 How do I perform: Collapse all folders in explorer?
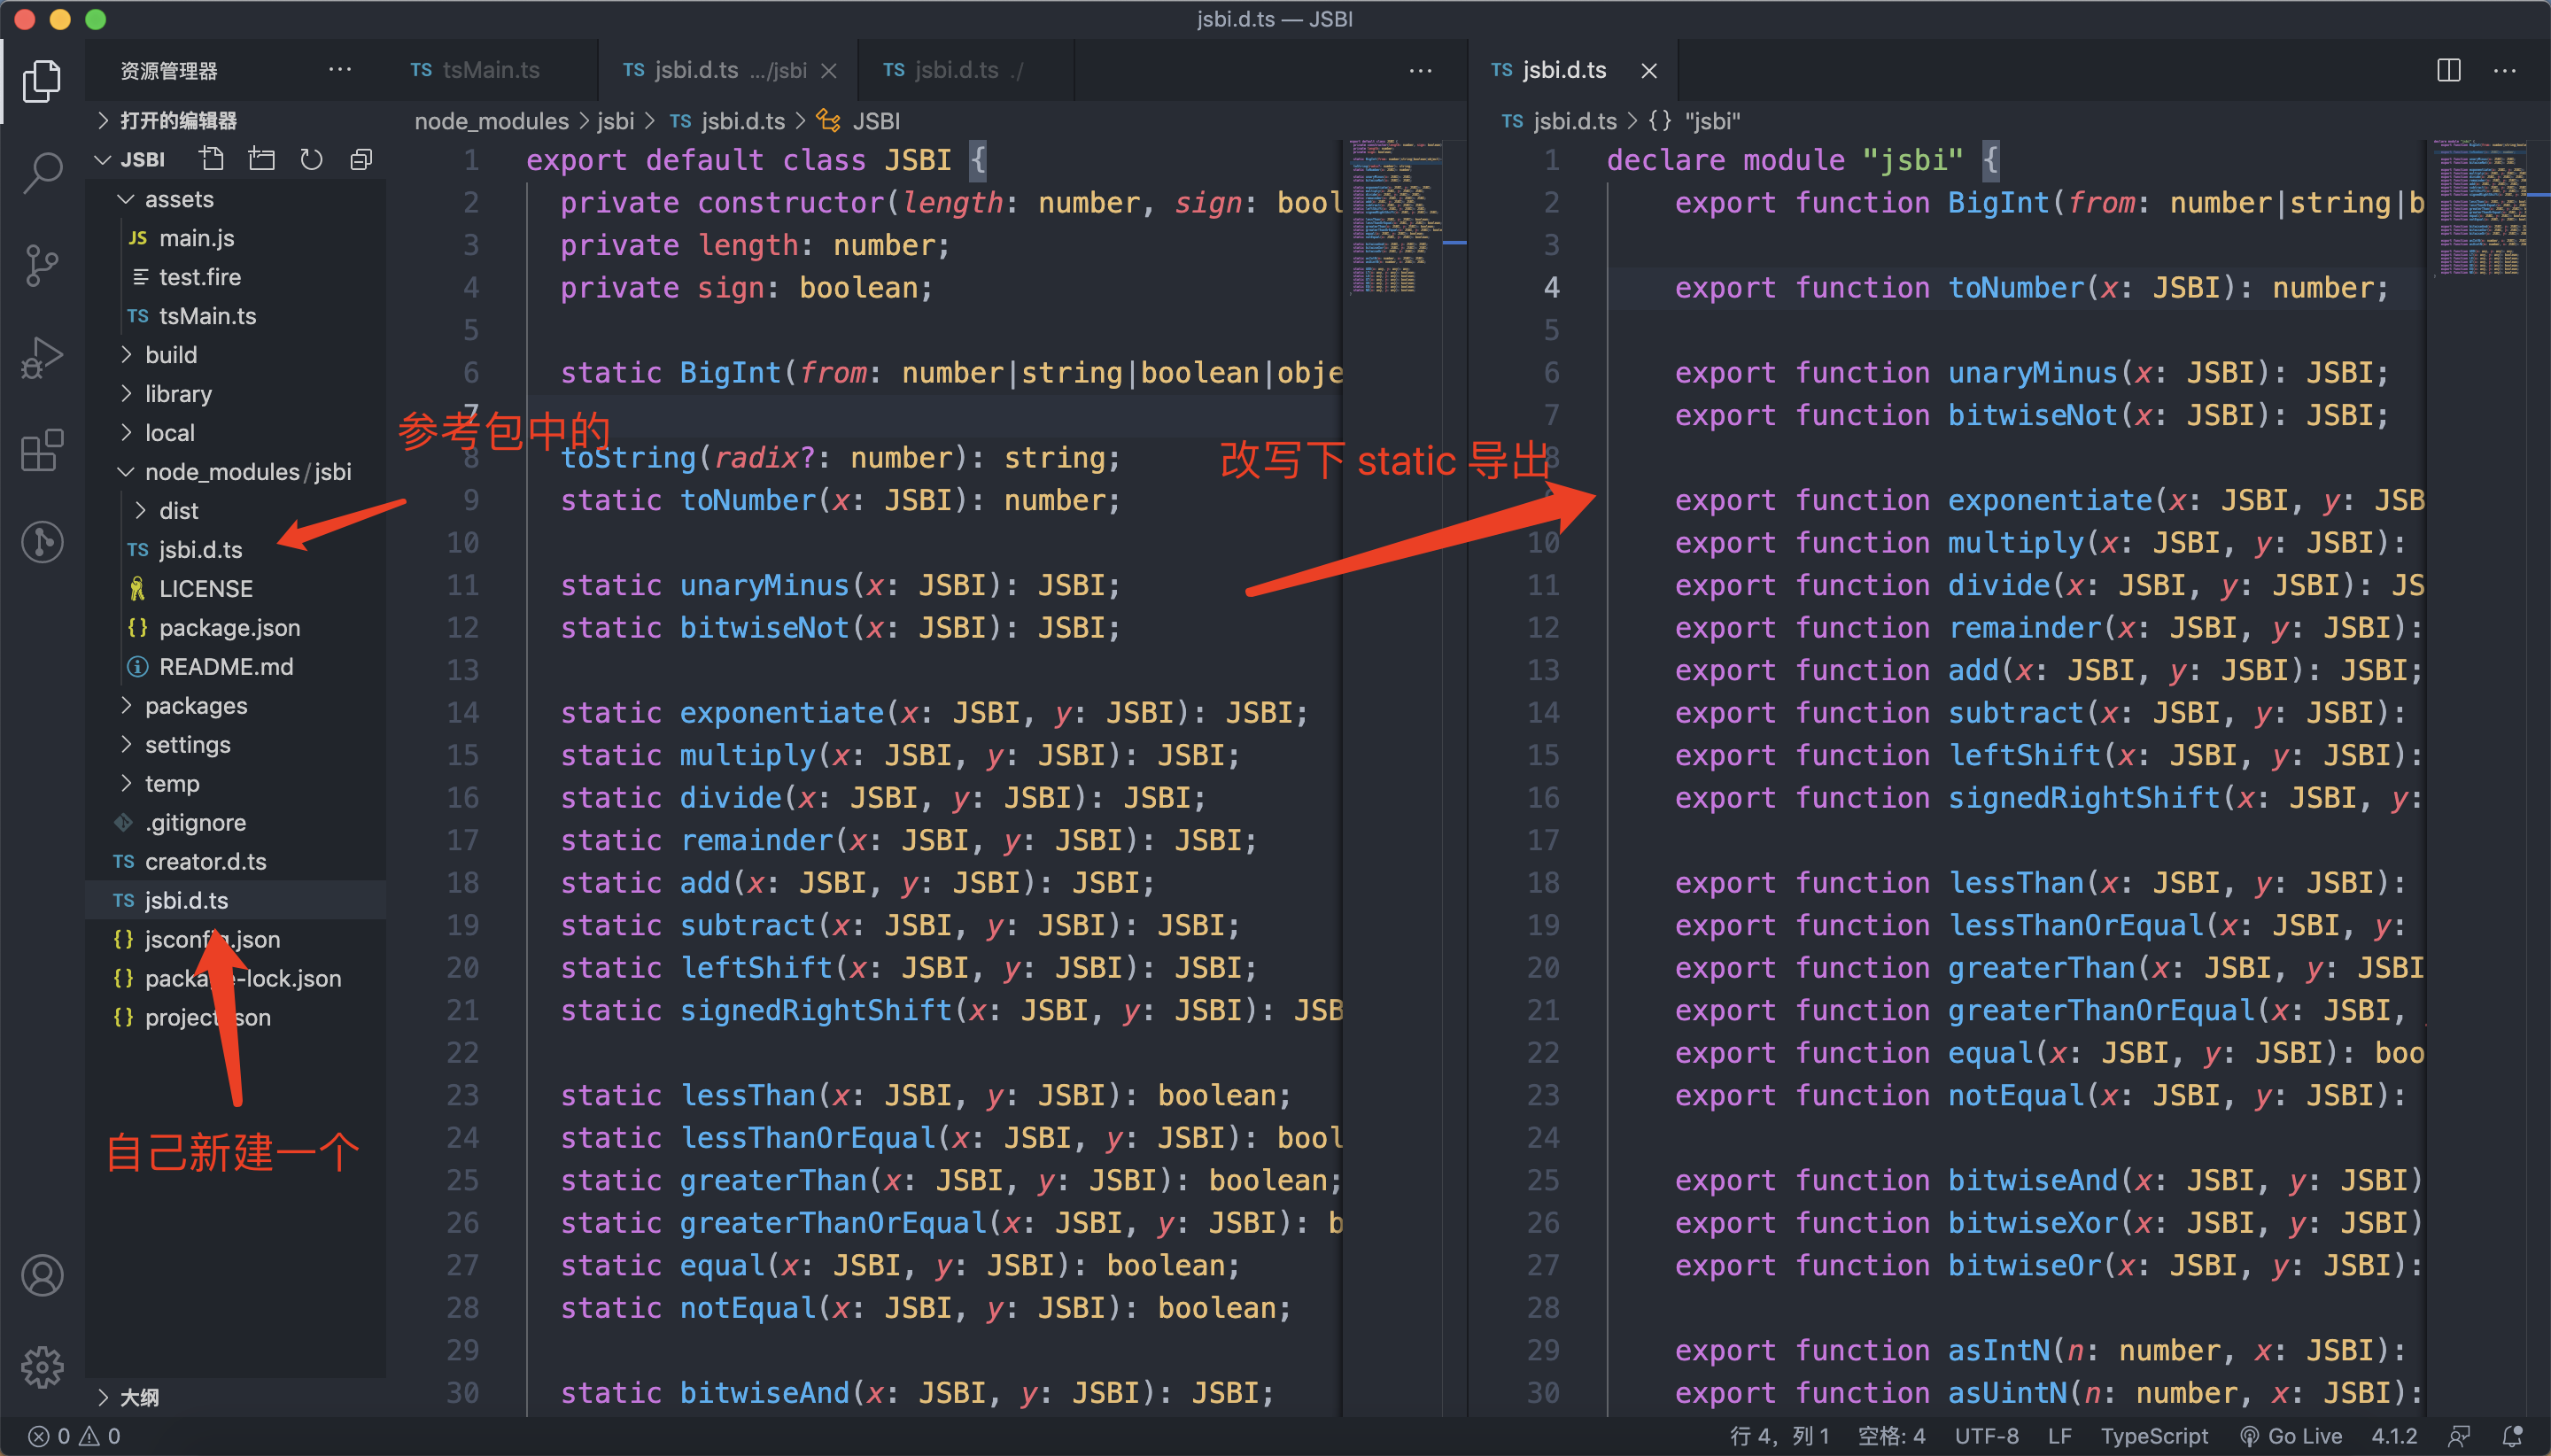pos(361,159)
